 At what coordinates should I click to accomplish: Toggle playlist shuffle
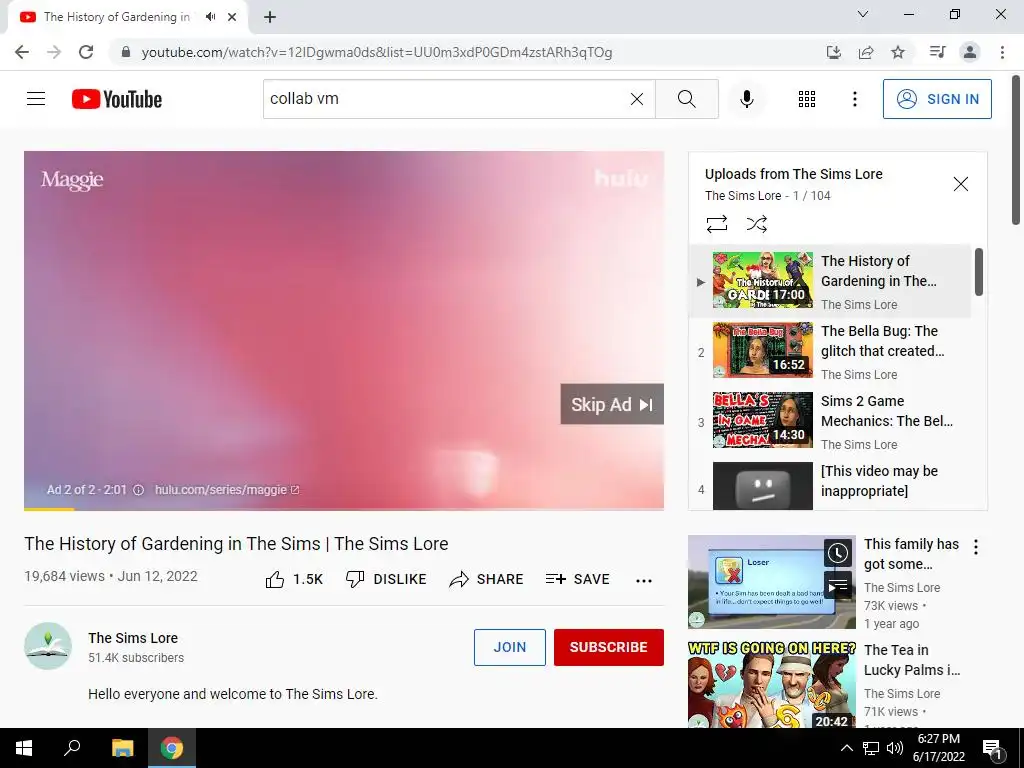(x=756, y=224)
